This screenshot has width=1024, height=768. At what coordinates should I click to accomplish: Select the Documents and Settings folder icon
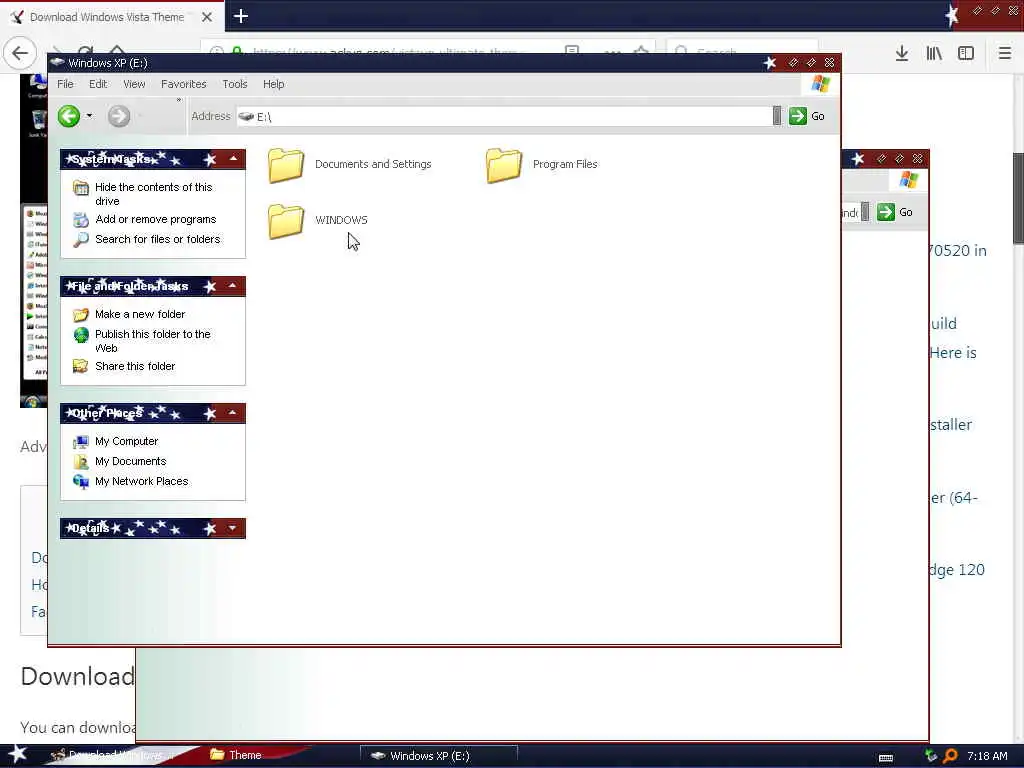coord(286,165)
